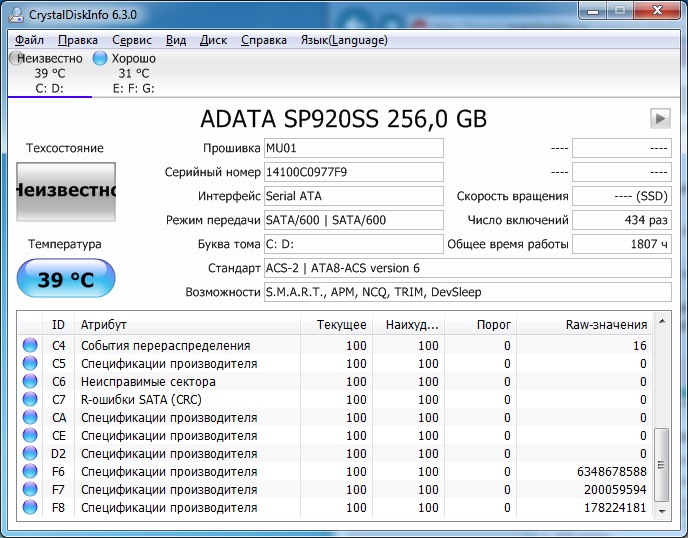Click the Температура label
Image resolution: width=688 pixels, height=538 pixels.
point(65,244)
